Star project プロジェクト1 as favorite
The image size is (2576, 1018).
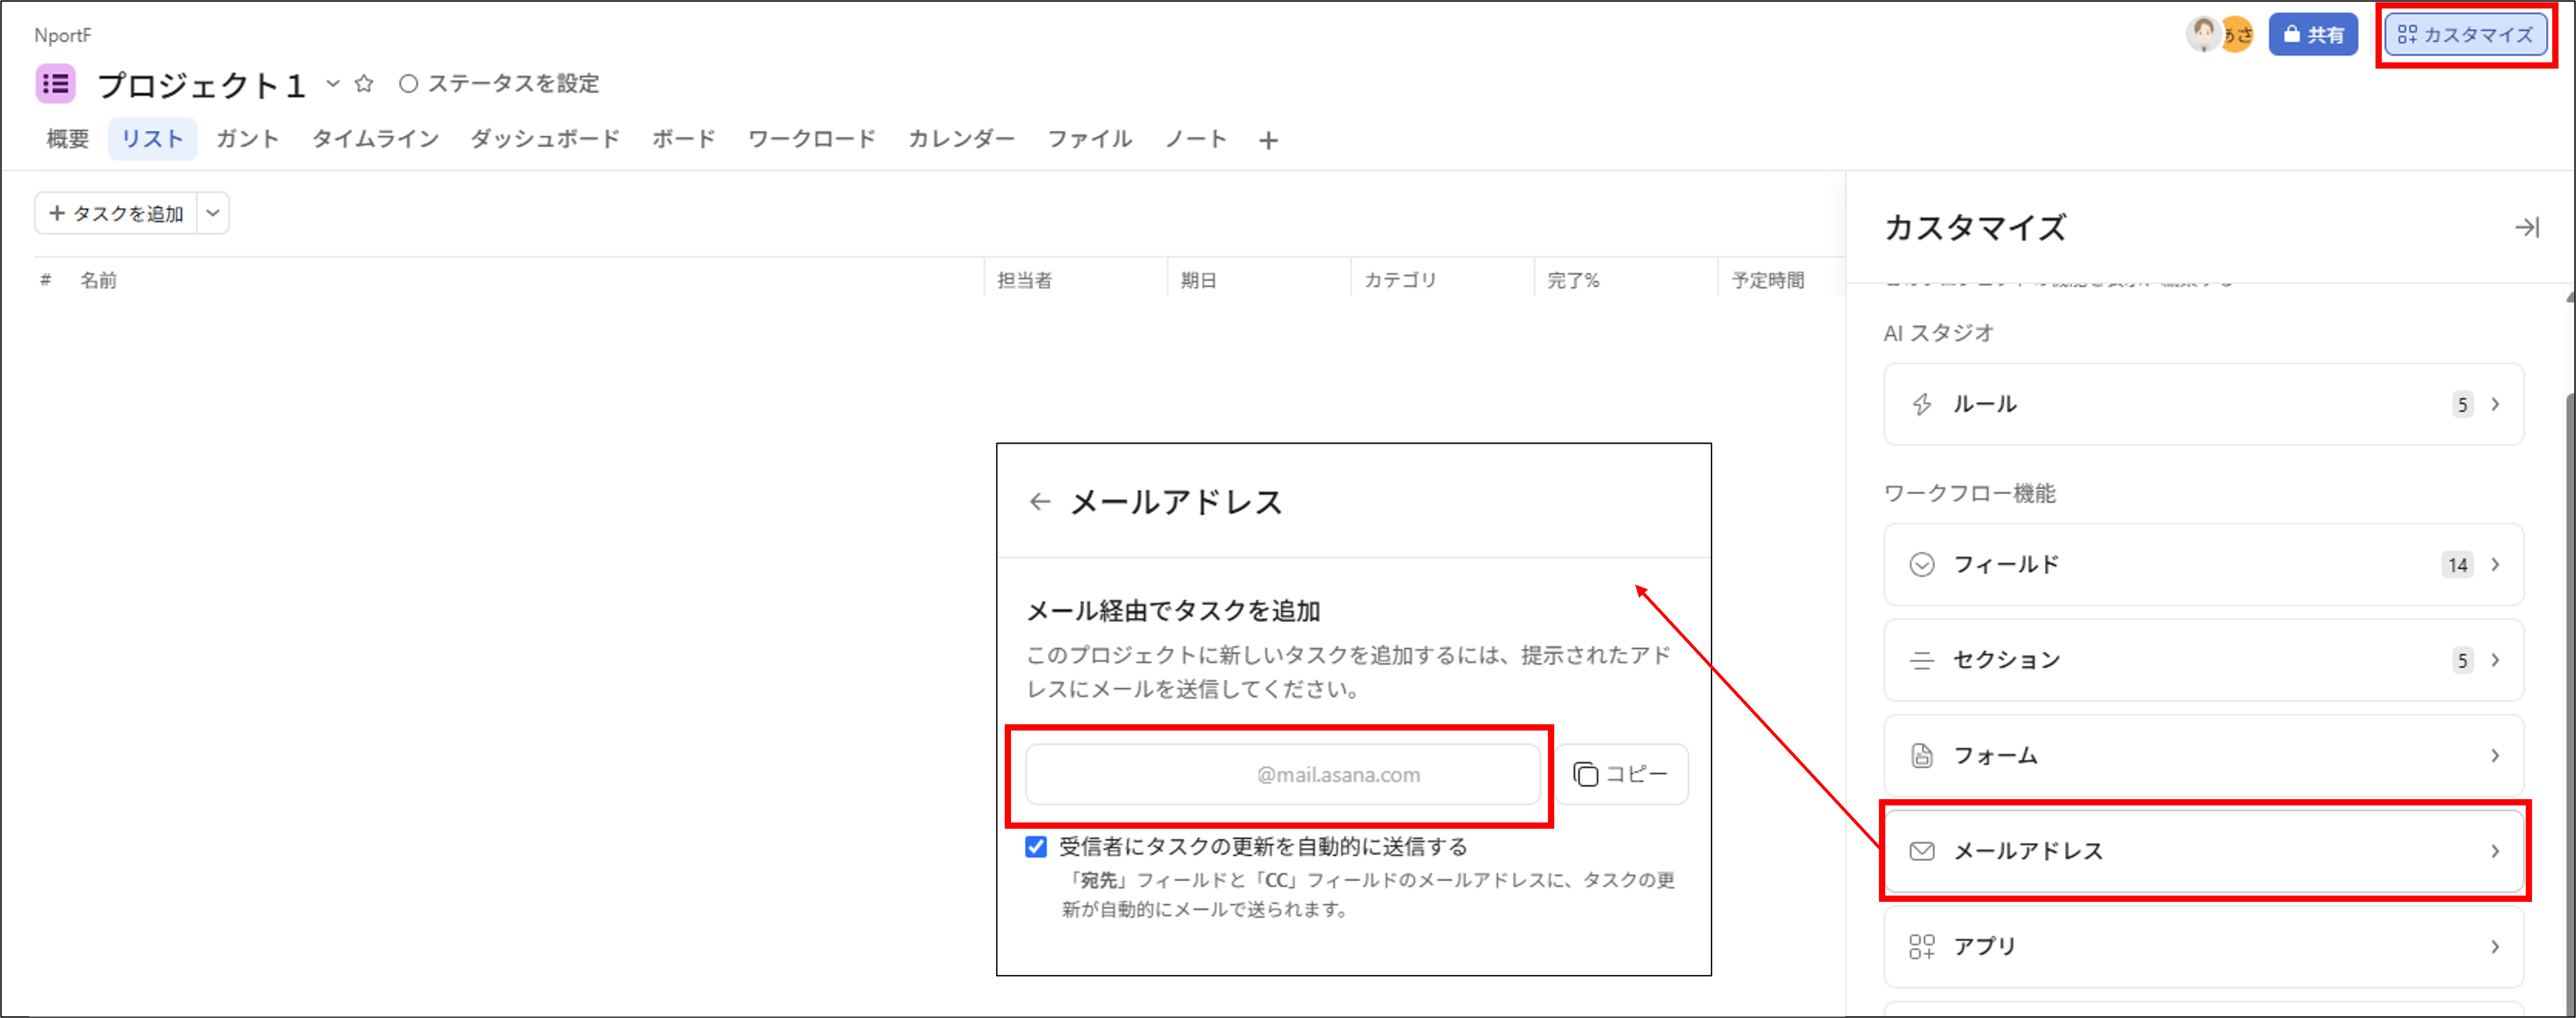pos(364,83)
